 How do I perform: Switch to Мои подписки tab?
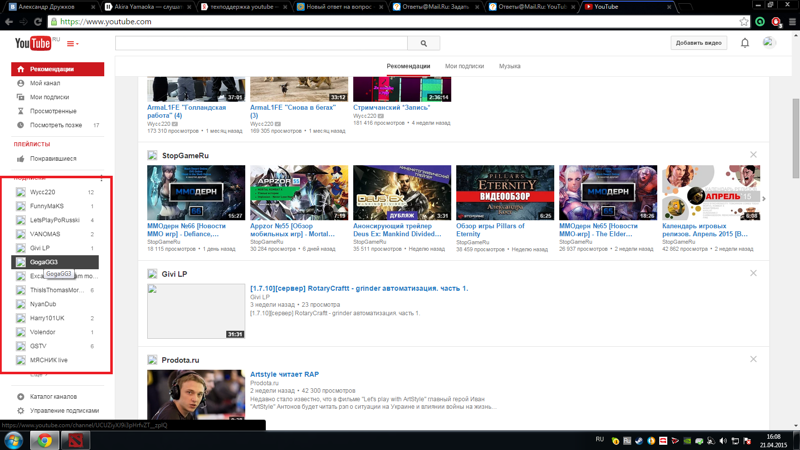[x=464, y=66]
